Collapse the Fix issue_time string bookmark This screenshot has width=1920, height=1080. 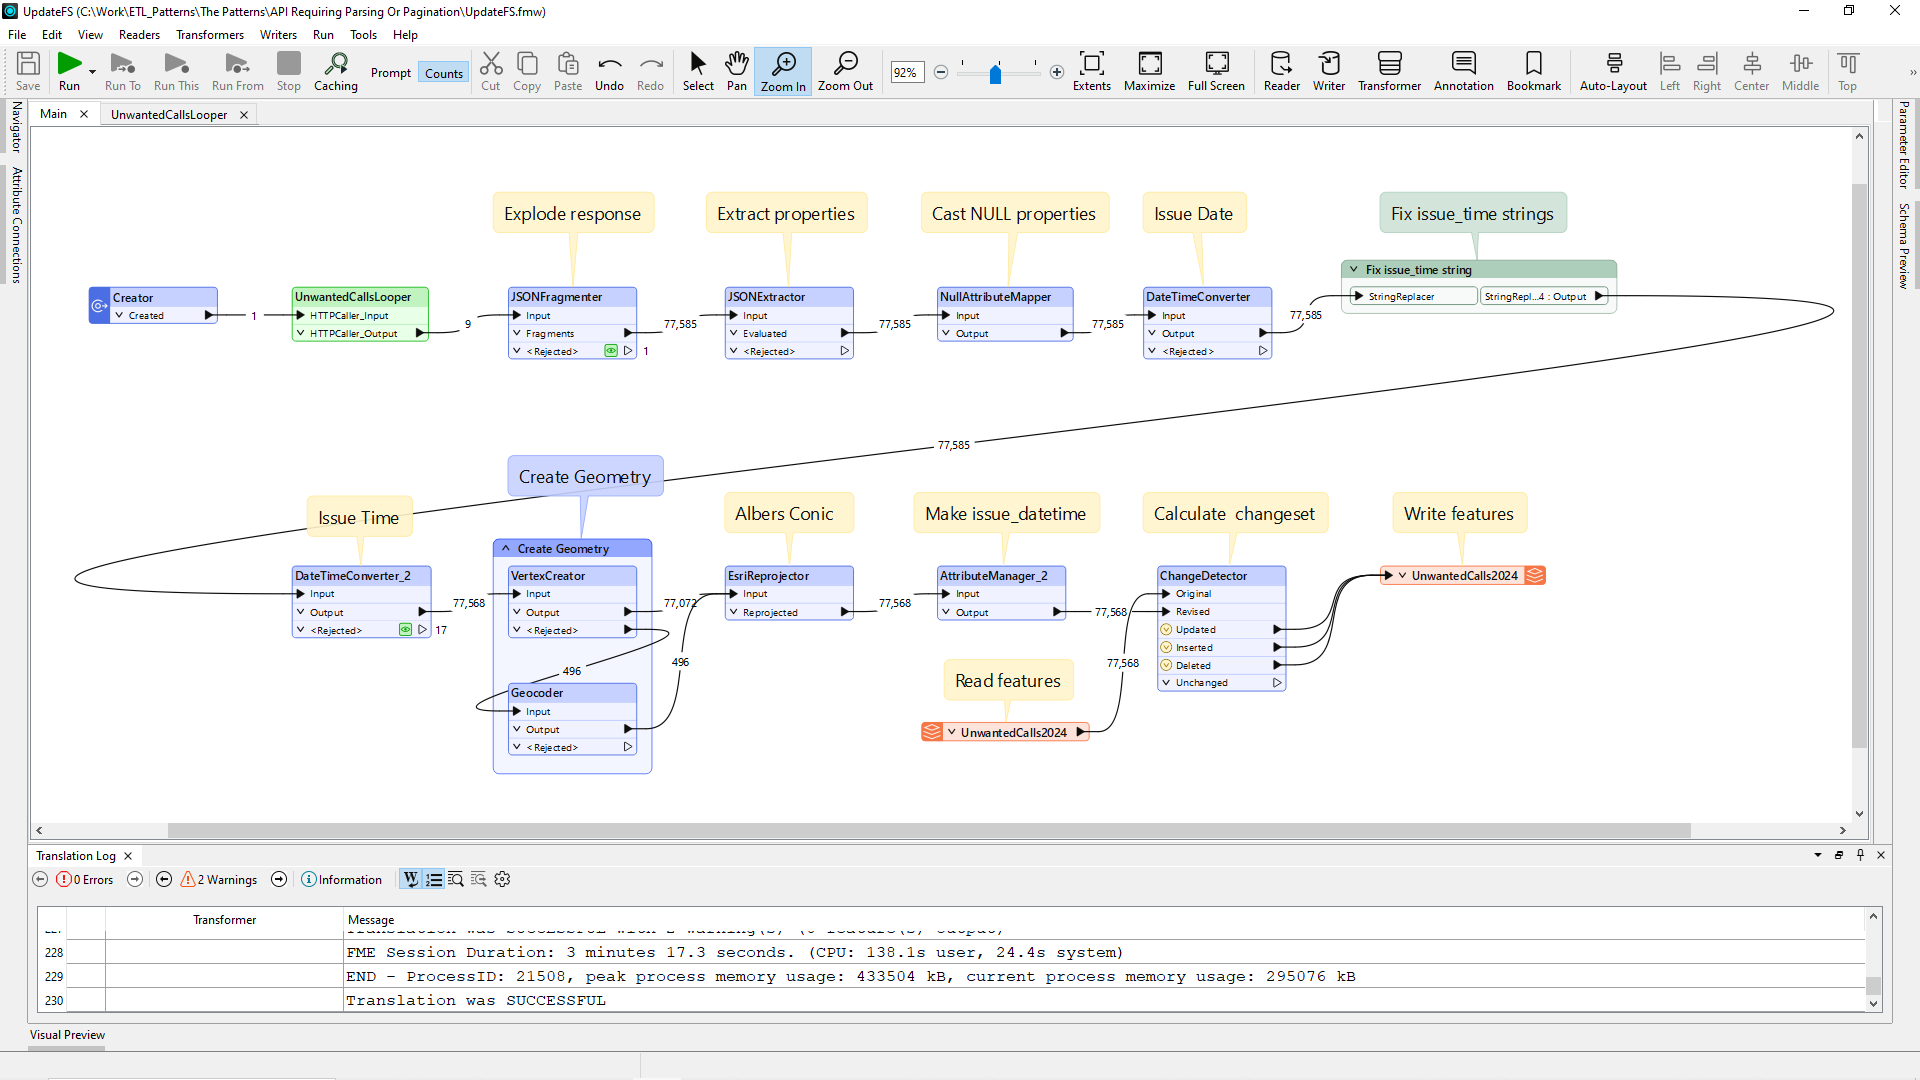1352,269
